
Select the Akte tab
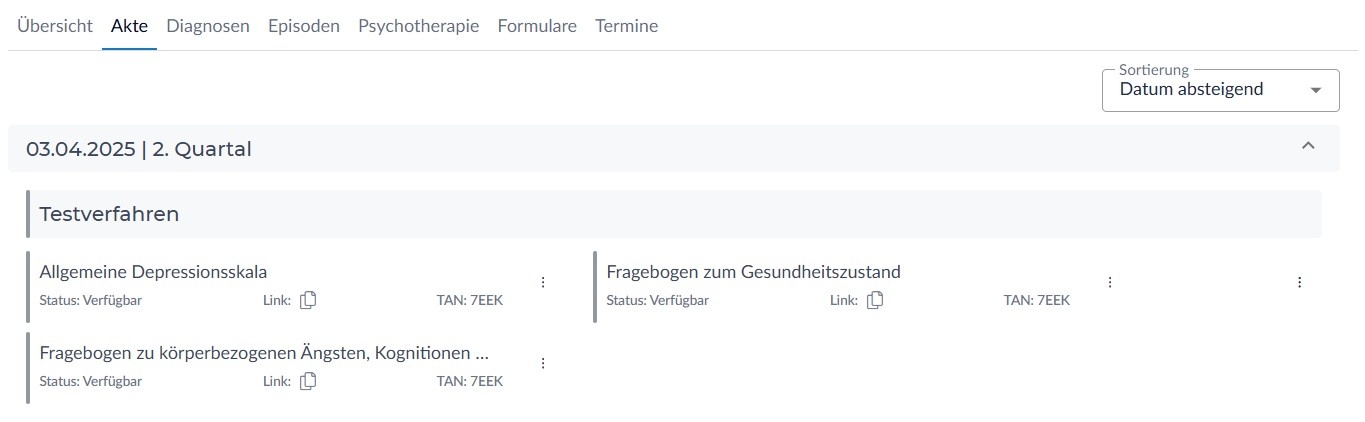point(129,26)
